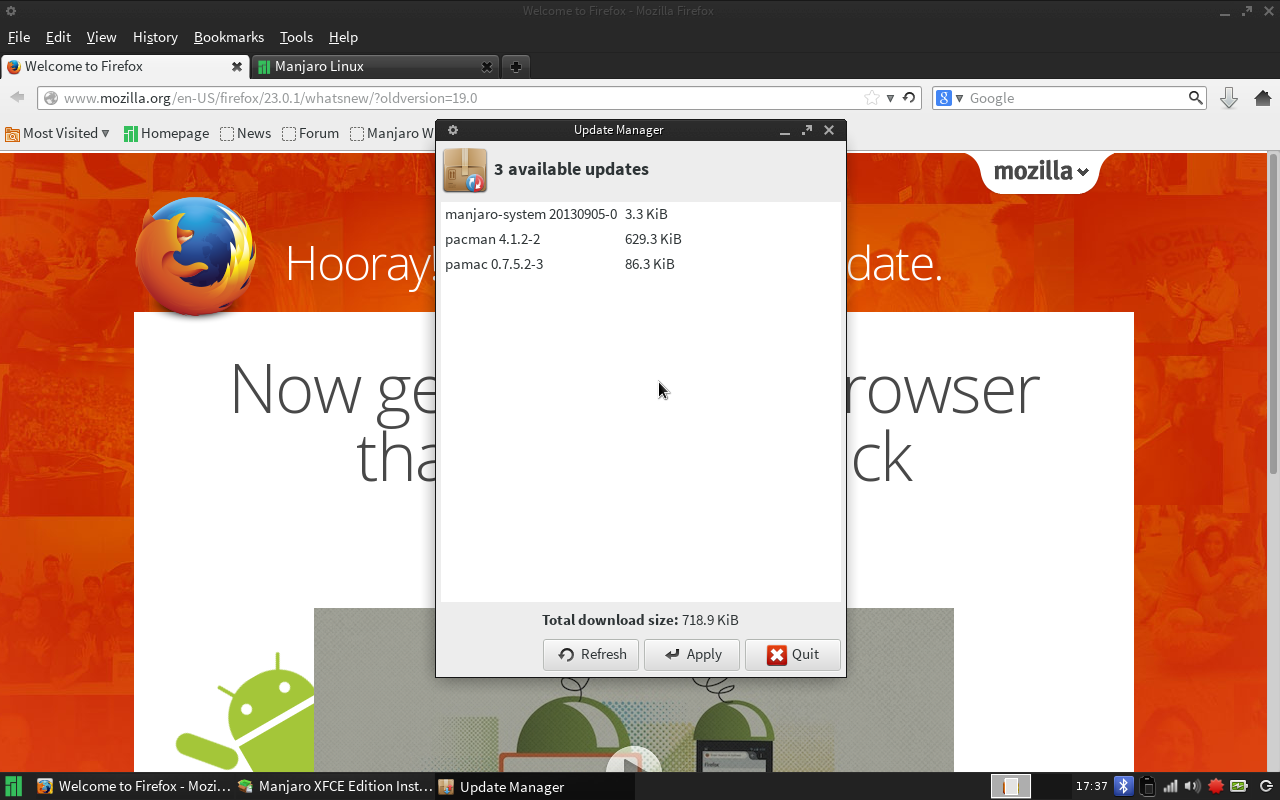Select the Welcome to Firefox tab
This screenshot has height=800, width=1280.
[124, 67]
